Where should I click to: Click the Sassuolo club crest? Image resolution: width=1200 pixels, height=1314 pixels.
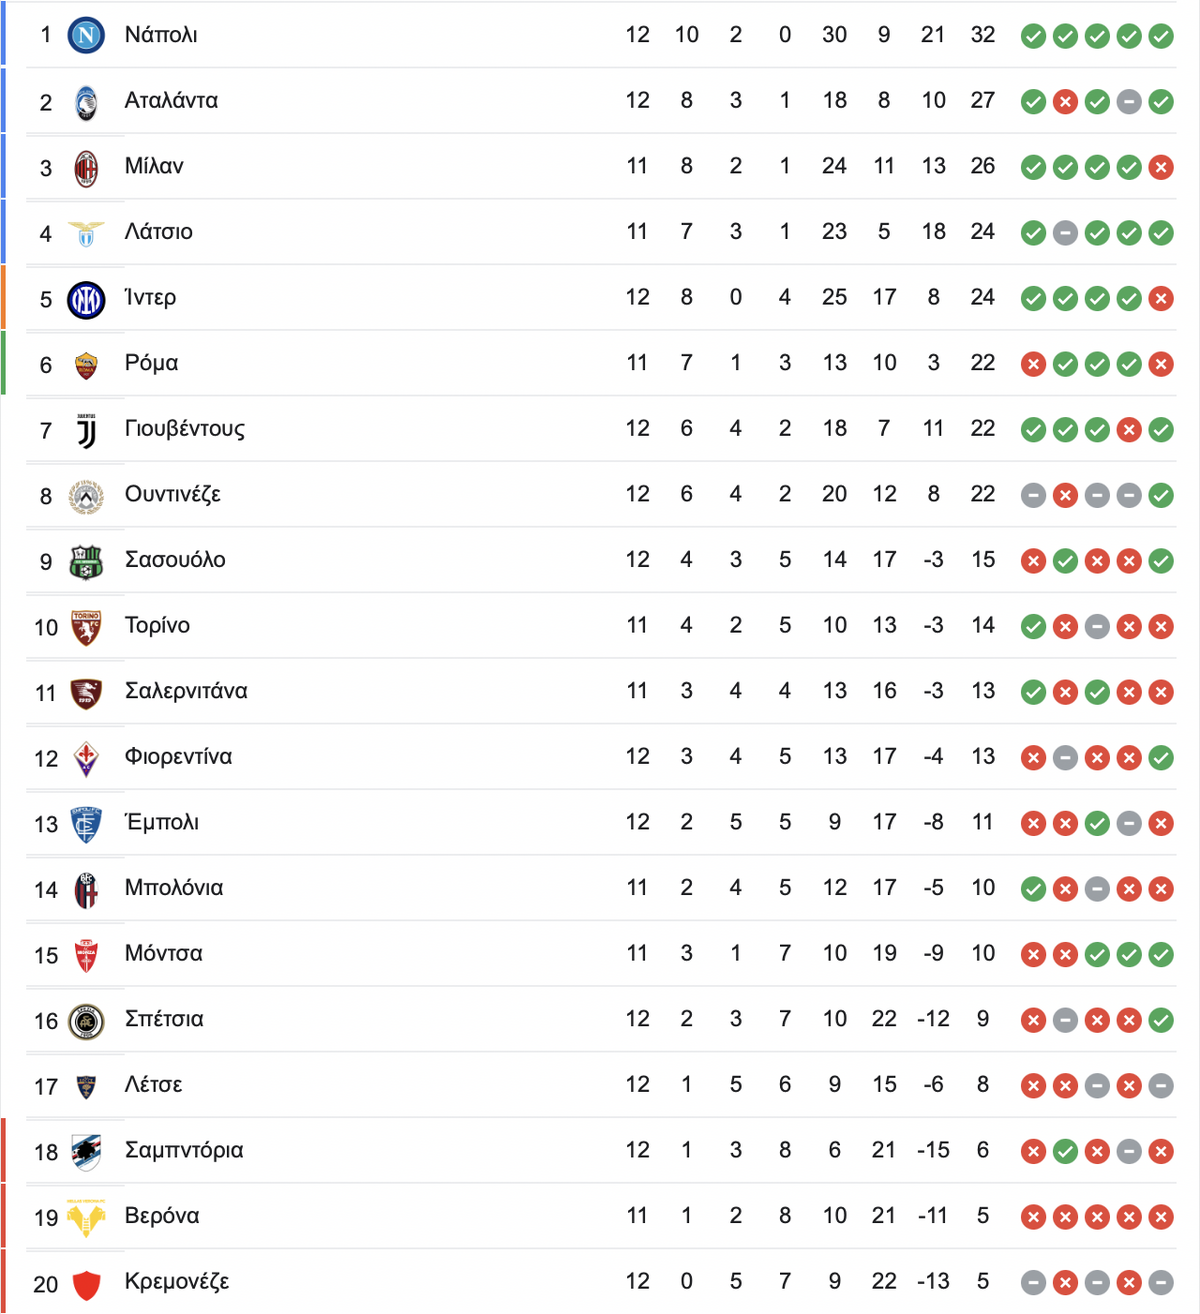point(86,562)
